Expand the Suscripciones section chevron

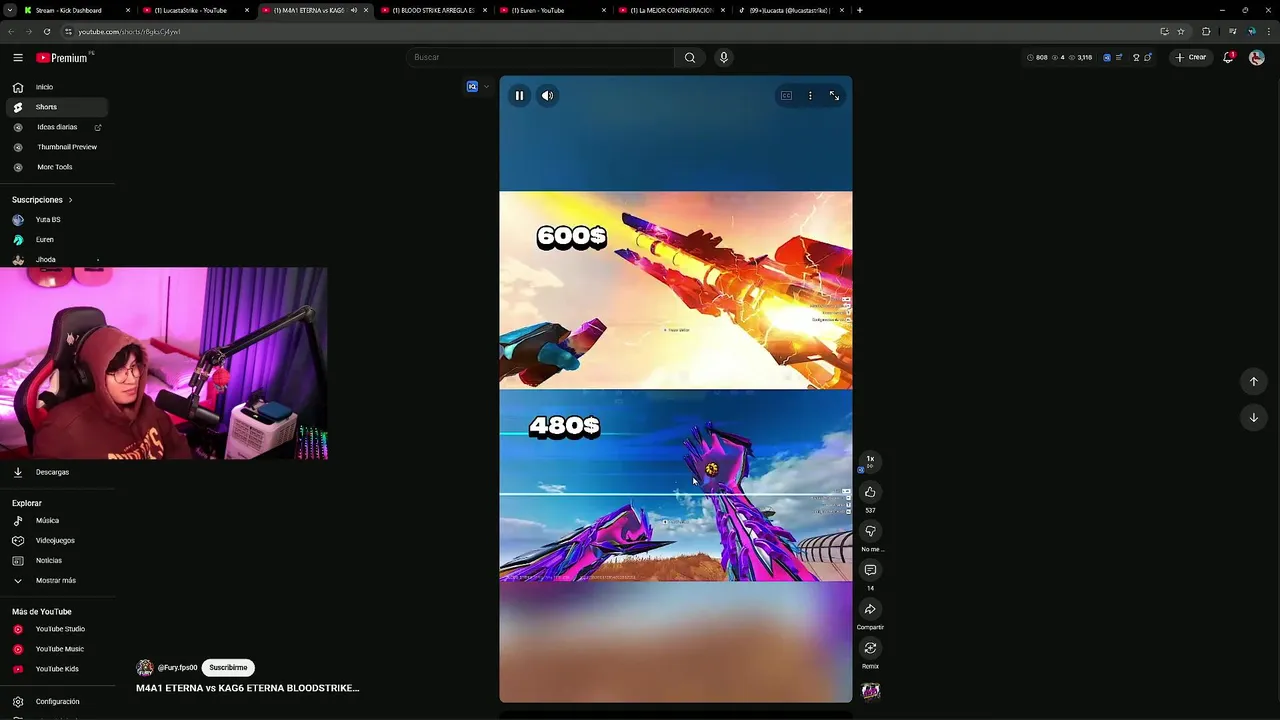(70, 200)
